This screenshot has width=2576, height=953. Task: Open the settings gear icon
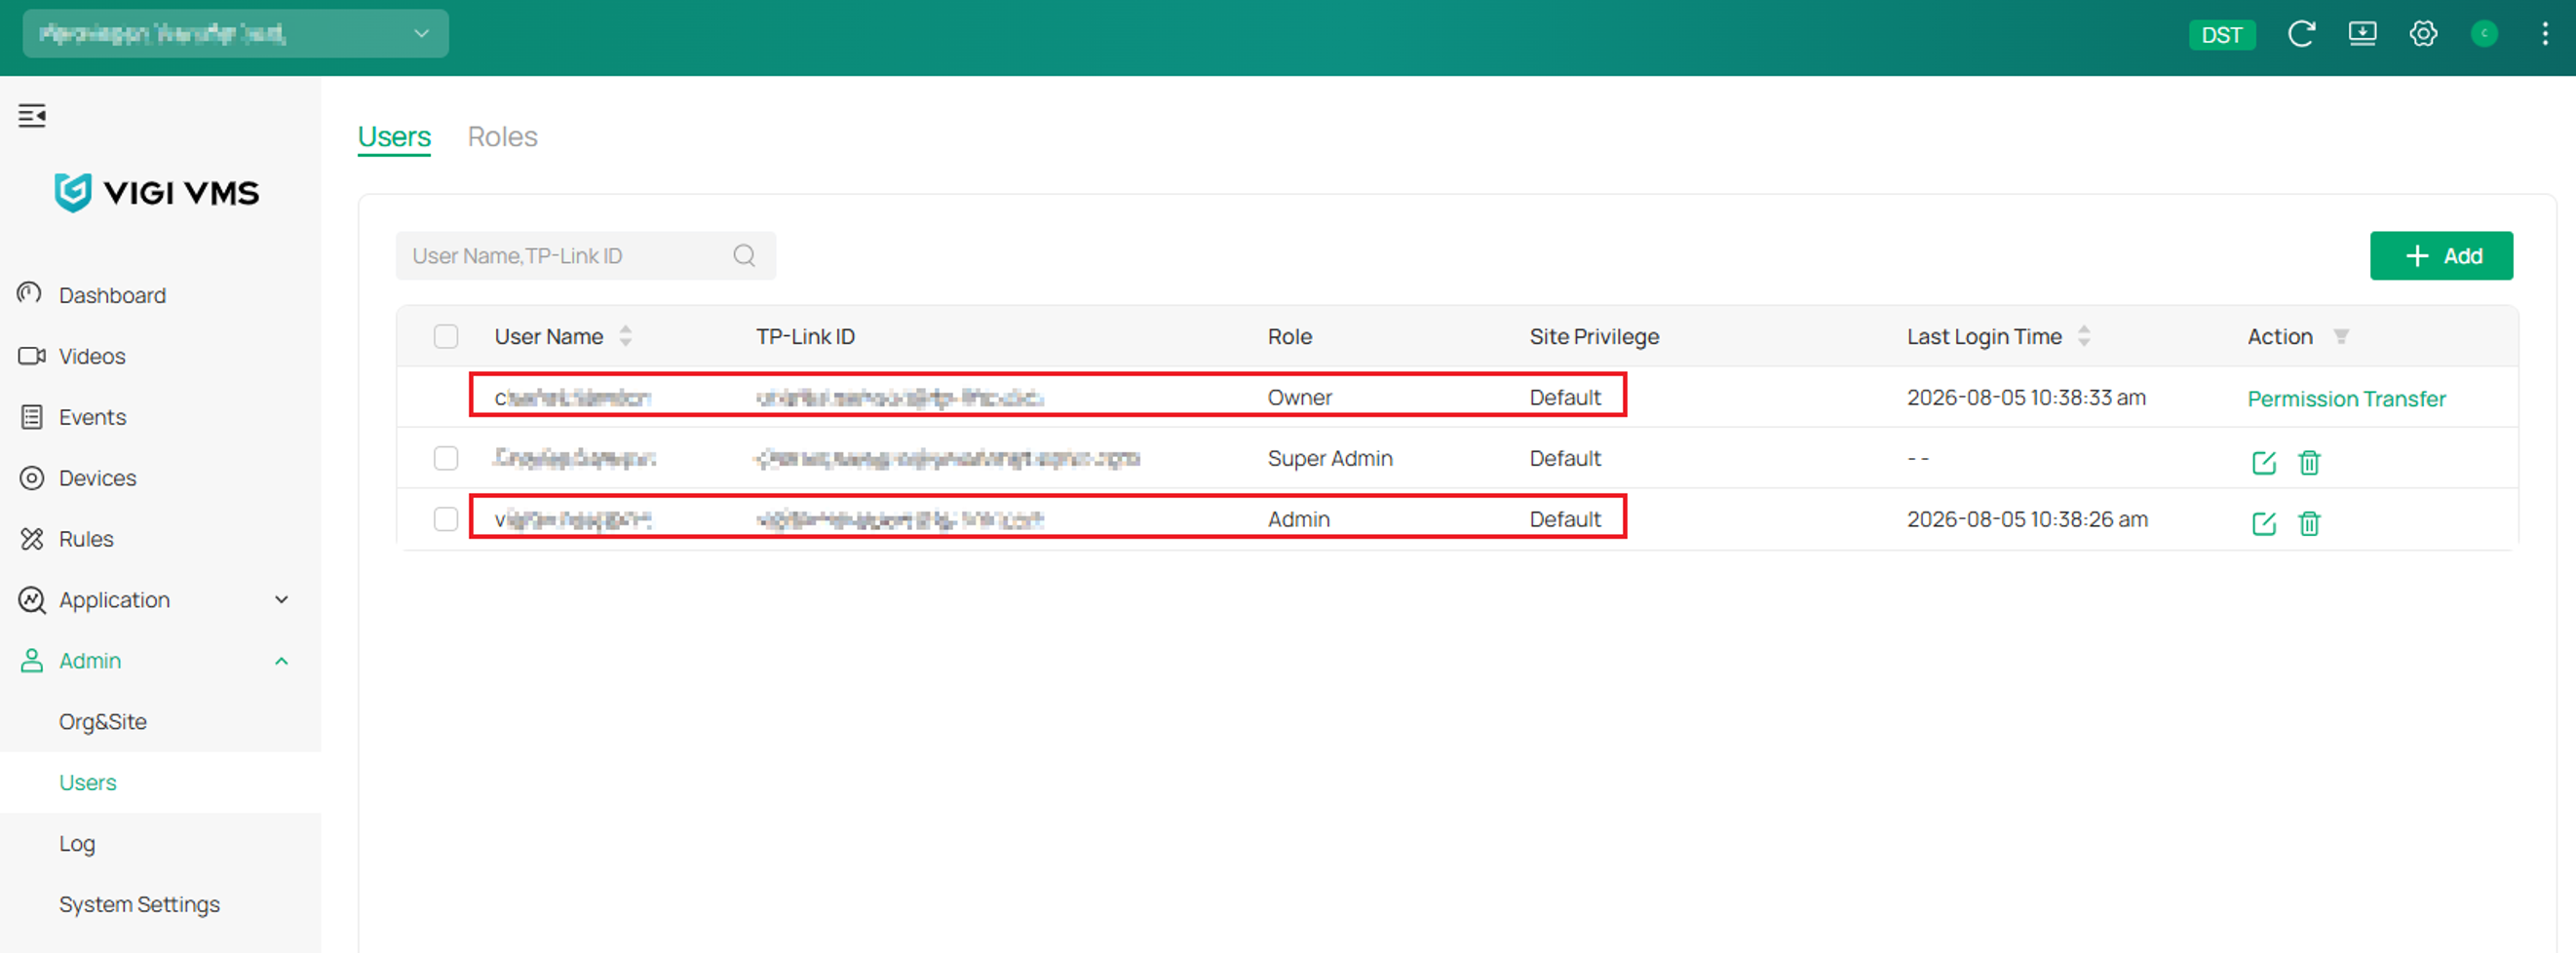[2423, 34]
